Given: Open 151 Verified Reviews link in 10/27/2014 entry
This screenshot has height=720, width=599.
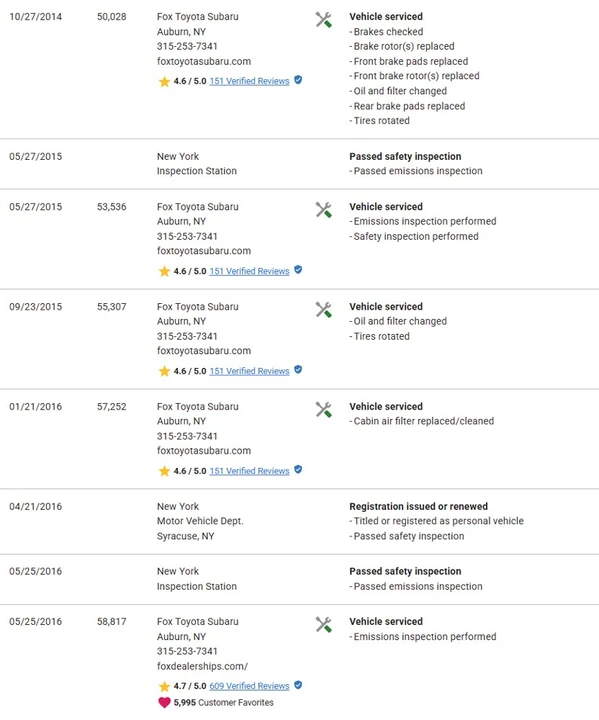Looking at the screenshot, I should 249,81.
